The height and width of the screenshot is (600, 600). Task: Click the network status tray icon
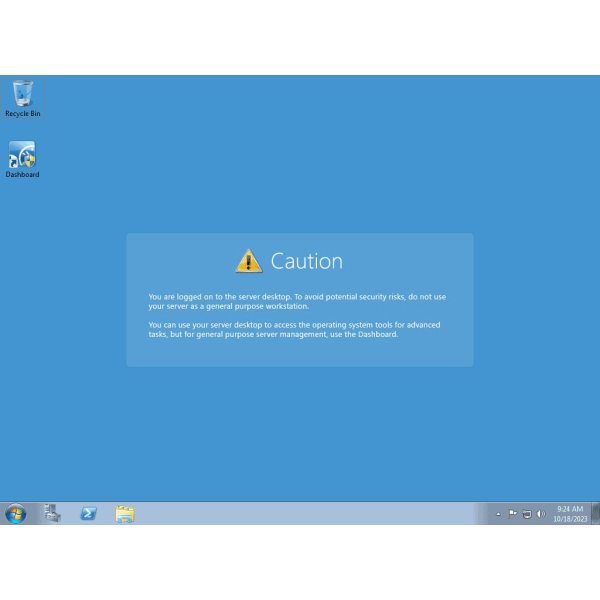coord(527,514)
